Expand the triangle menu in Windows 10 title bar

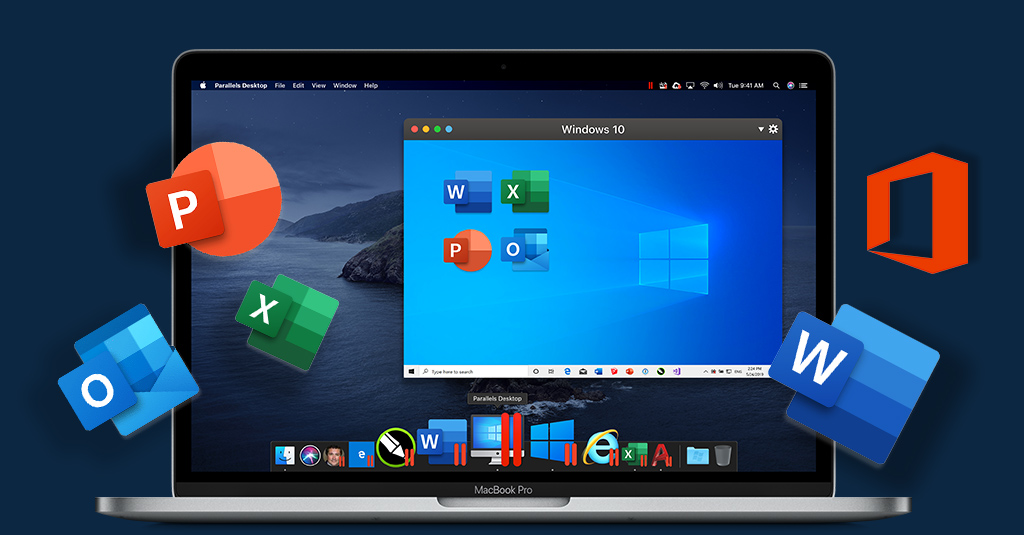click(761, 129)
